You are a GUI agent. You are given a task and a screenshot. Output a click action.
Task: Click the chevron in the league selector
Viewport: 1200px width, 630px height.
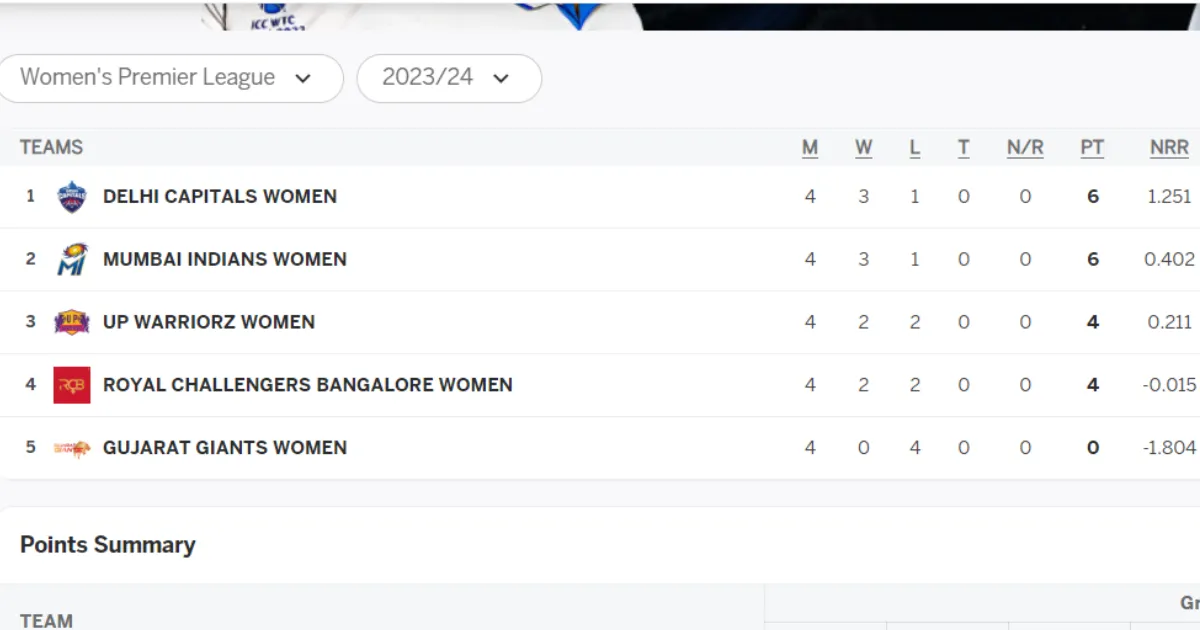(303, 78)
